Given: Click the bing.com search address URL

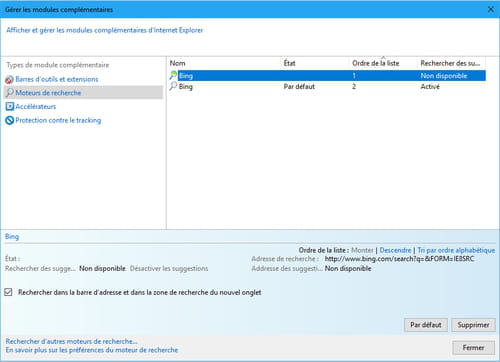Looking at the screenshot, I should pyautogui.click(x=399, y=259).
